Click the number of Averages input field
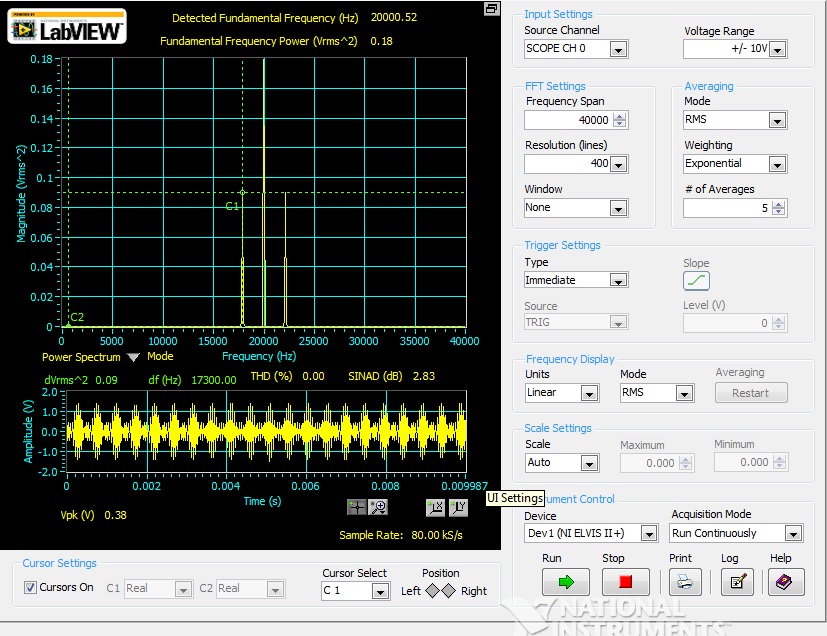The width and height of the screenshot is (827, 636). [727, 208]
